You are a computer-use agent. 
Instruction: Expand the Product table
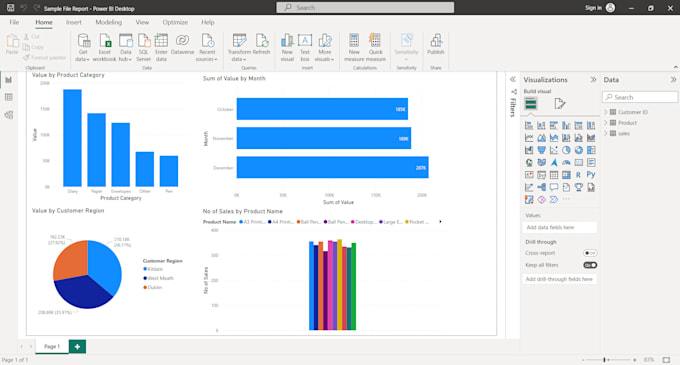(x=606, y=123)
